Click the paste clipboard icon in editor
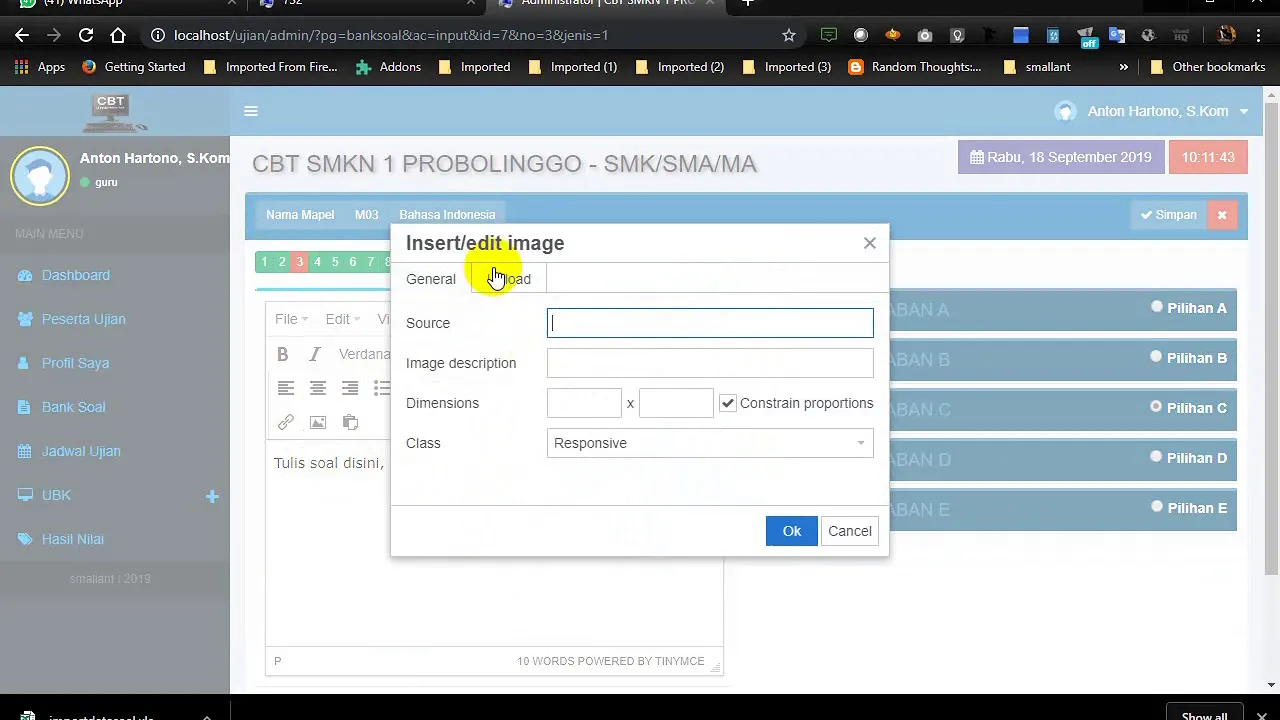1280x720 pixels. pos(350,422)
